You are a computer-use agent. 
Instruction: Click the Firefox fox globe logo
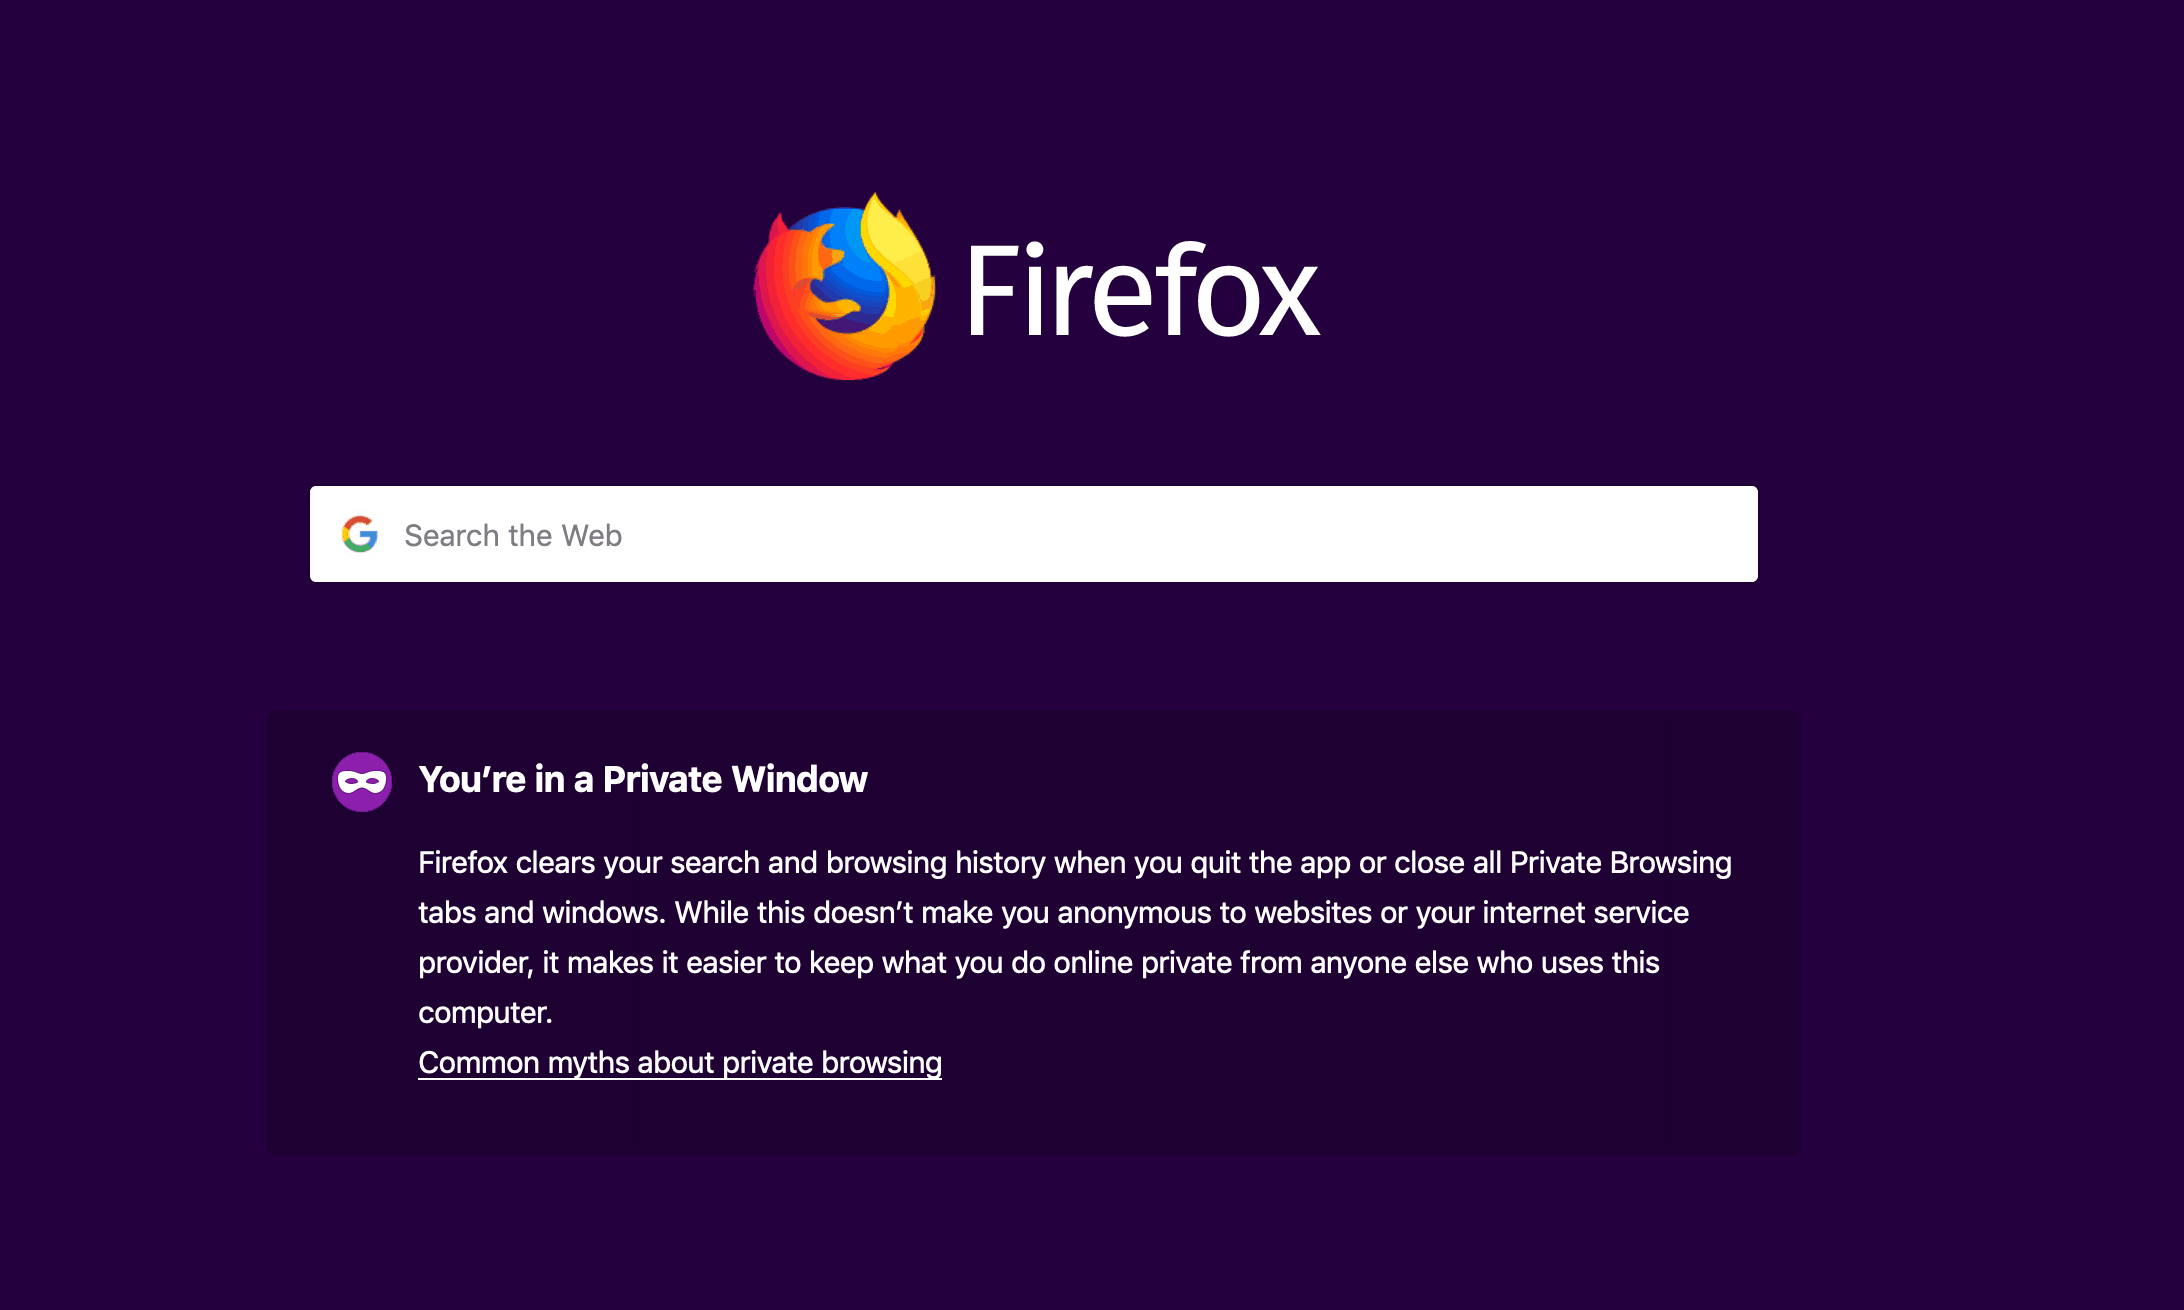845,286
